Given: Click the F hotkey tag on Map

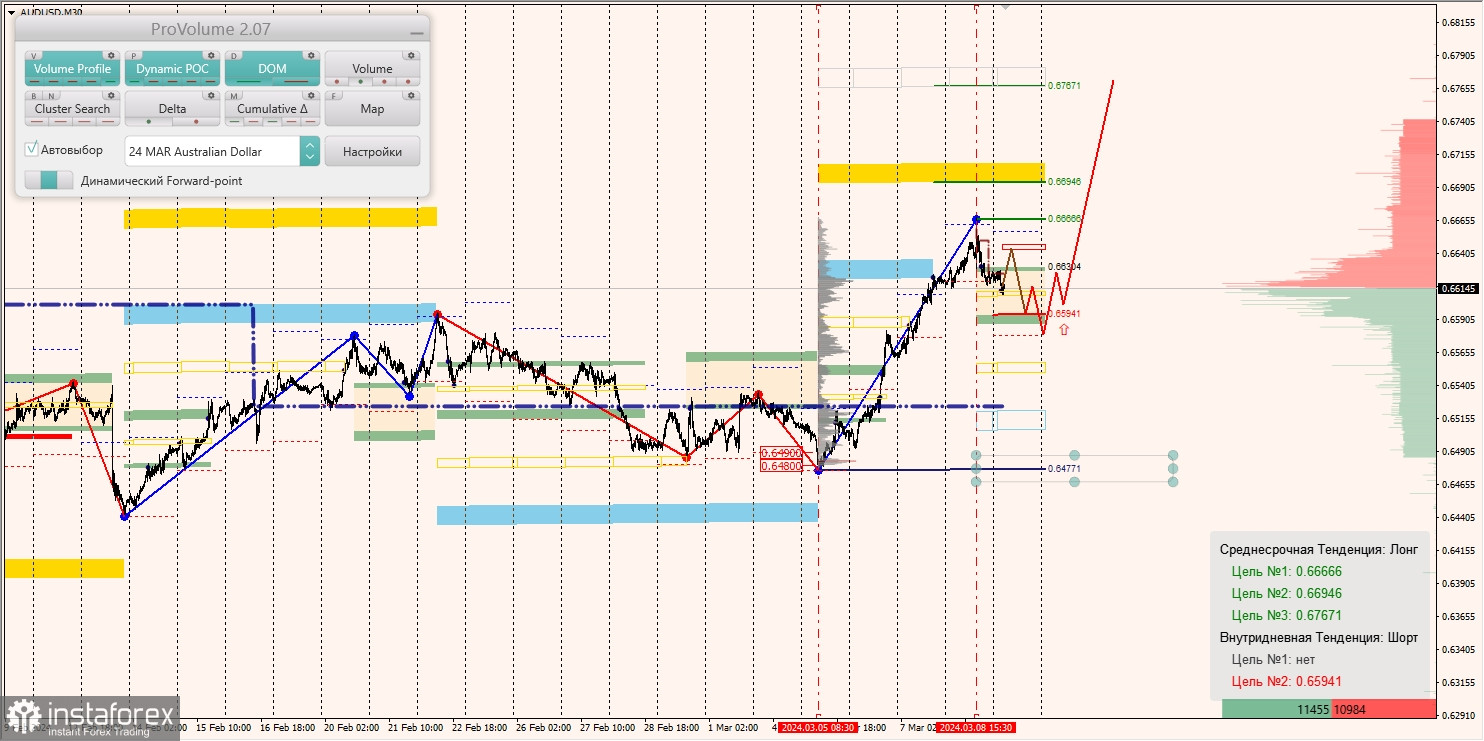Looking at the screenshot, I should [x=333, y=96].
